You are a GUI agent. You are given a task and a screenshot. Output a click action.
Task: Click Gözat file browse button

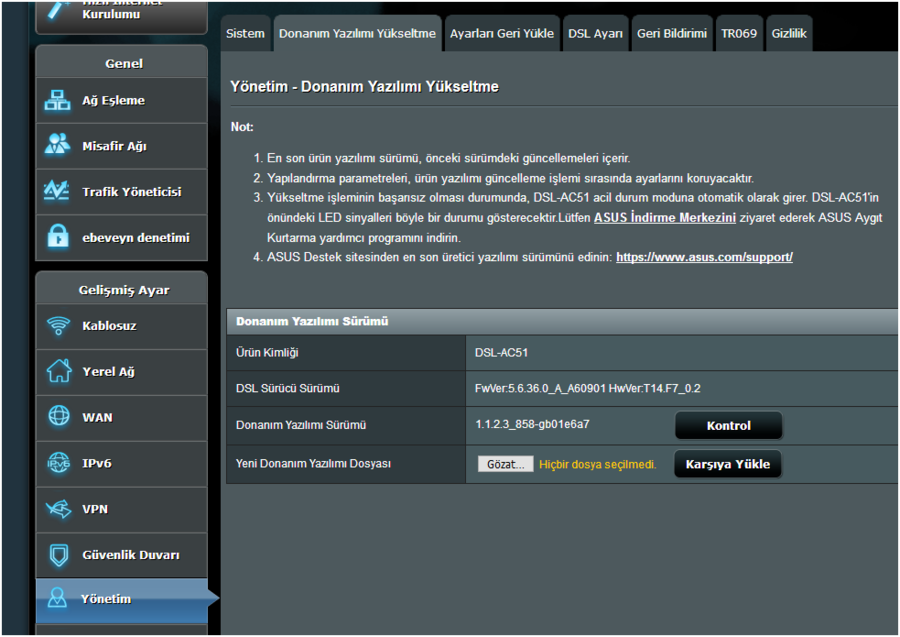pyautogui.click(x=505, y=464)
